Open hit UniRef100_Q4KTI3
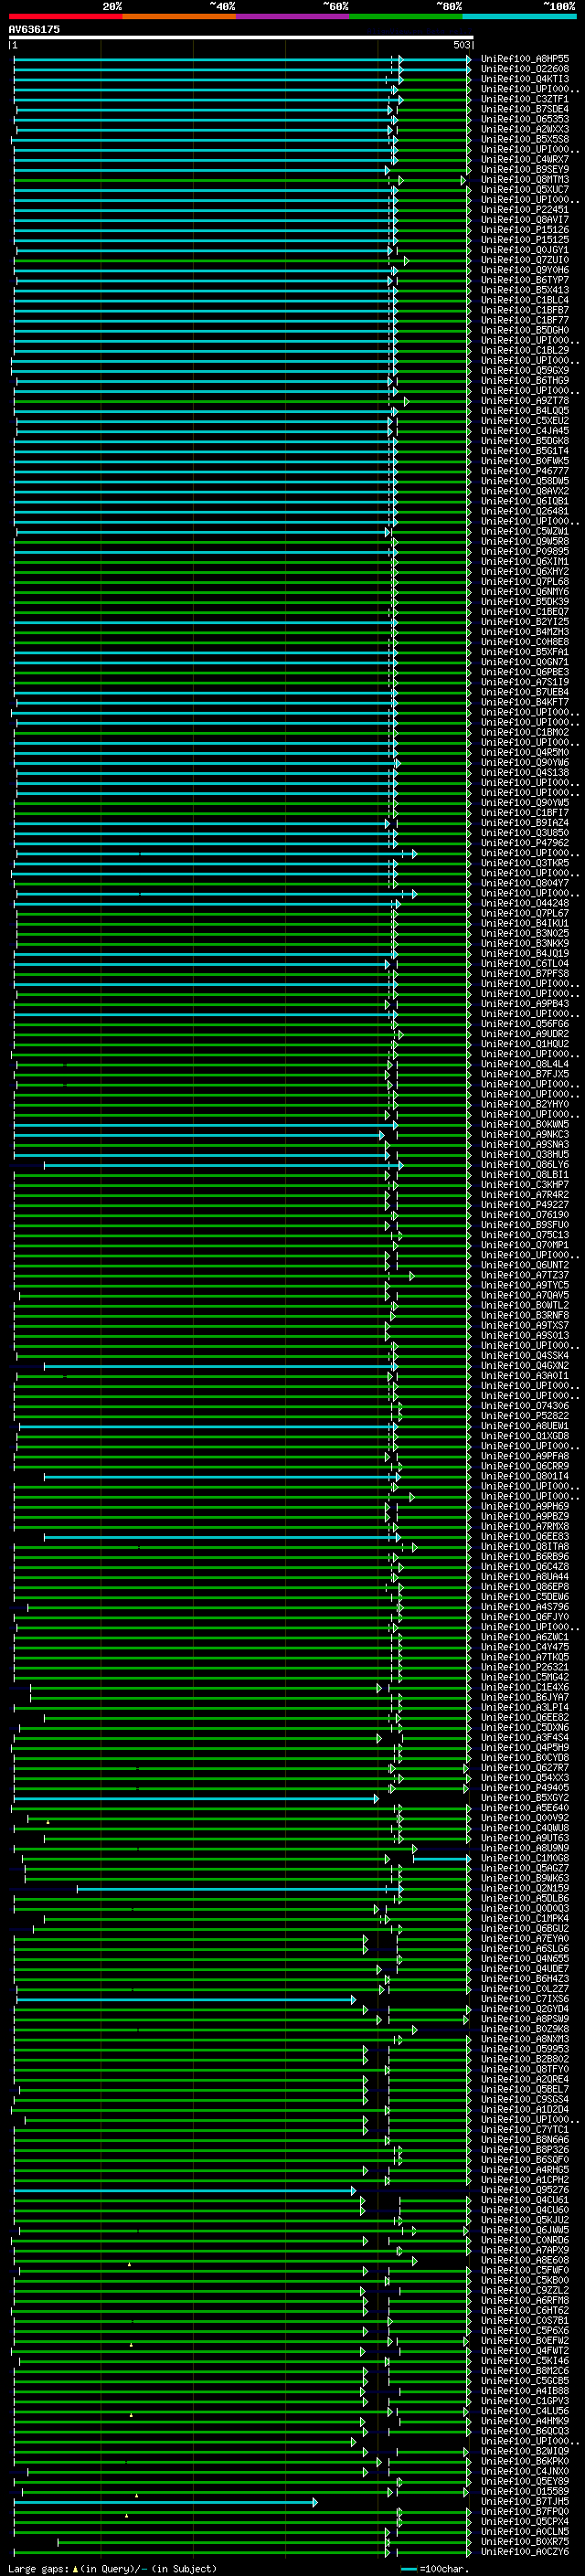 (x=525, y=79)
